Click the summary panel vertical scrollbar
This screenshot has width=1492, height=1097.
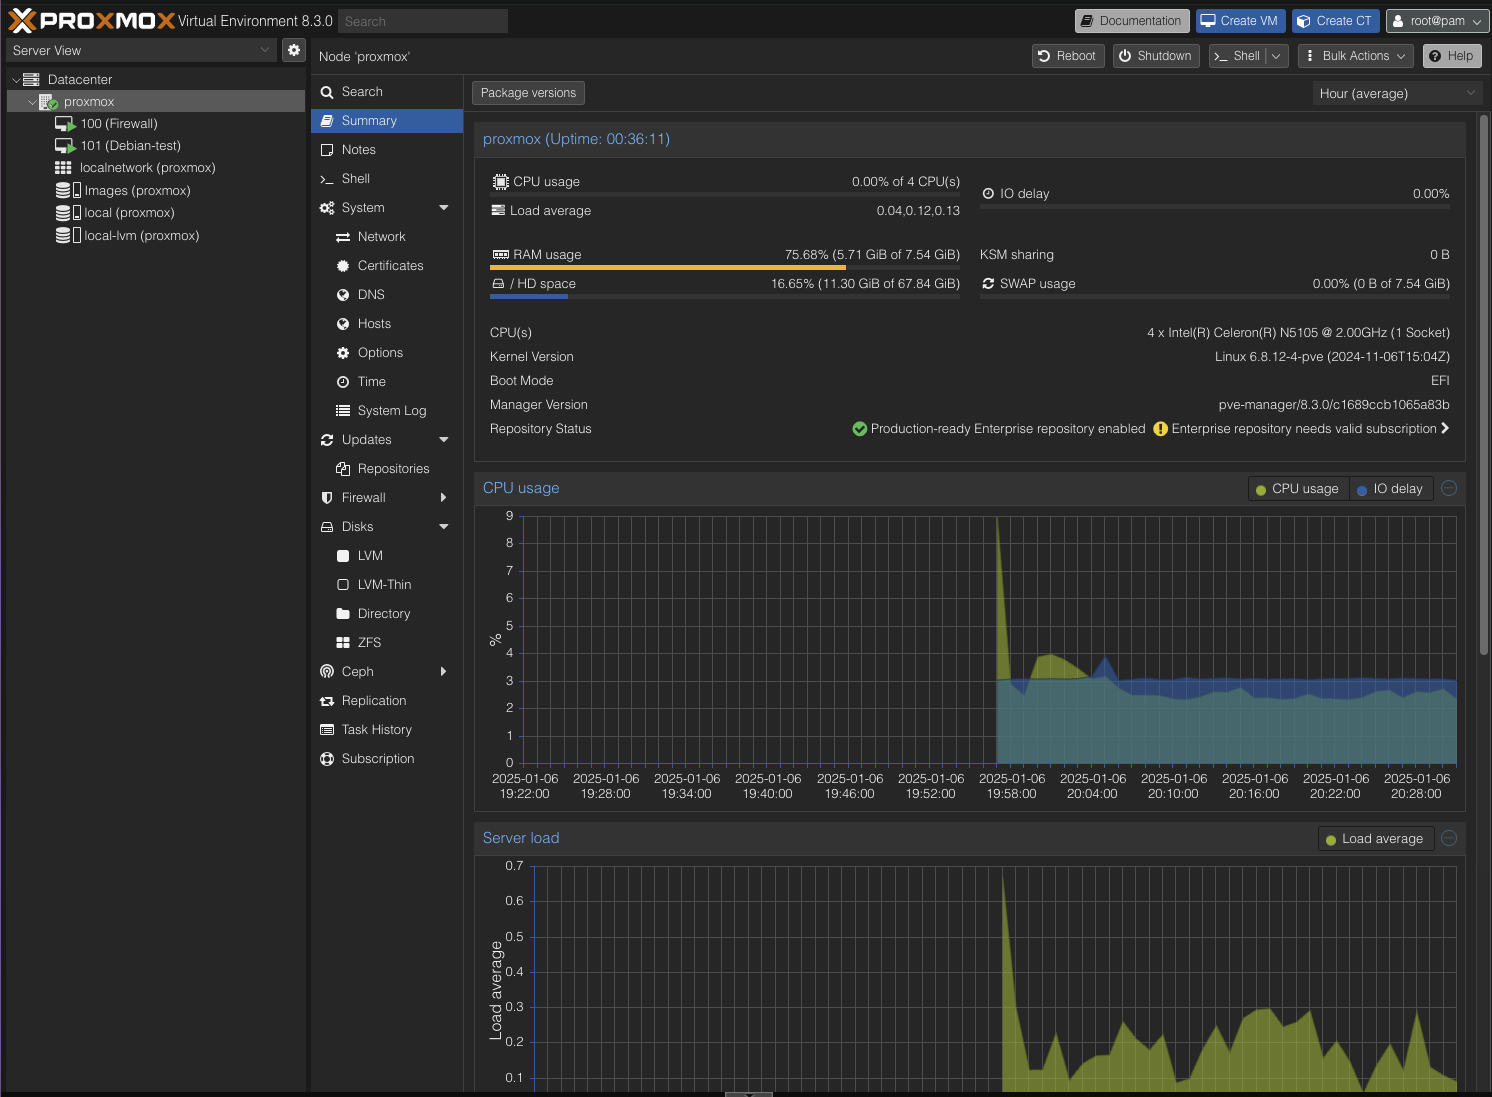[x=1484, y=385]
